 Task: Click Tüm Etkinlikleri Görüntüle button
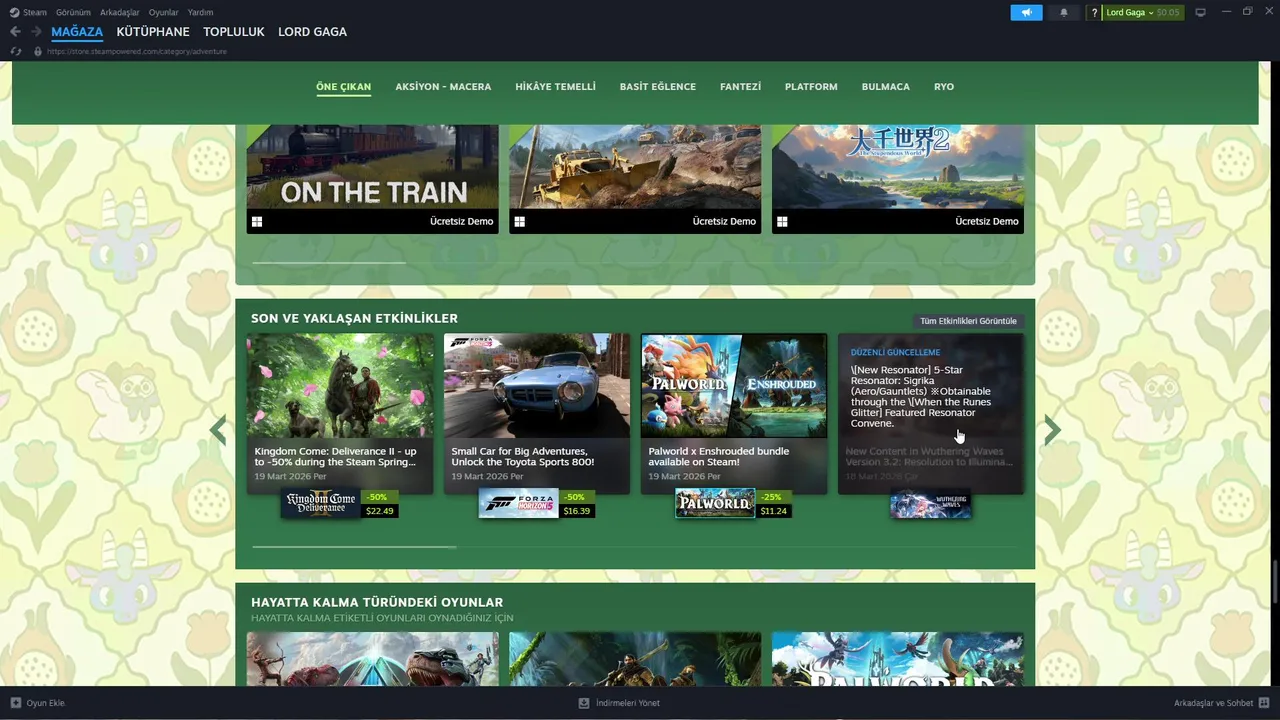968,321
